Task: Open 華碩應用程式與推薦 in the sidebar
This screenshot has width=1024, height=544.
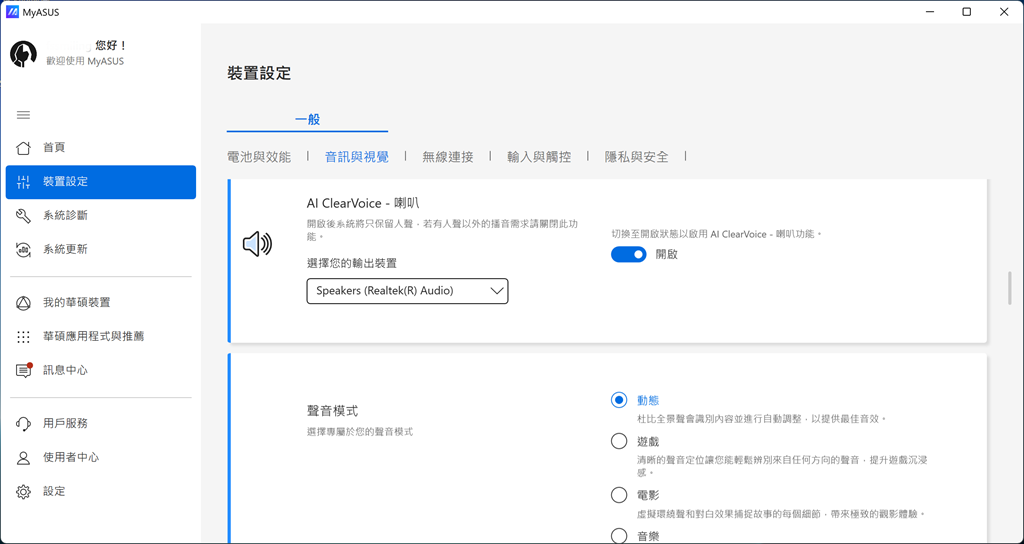Action: click(101, 337)
